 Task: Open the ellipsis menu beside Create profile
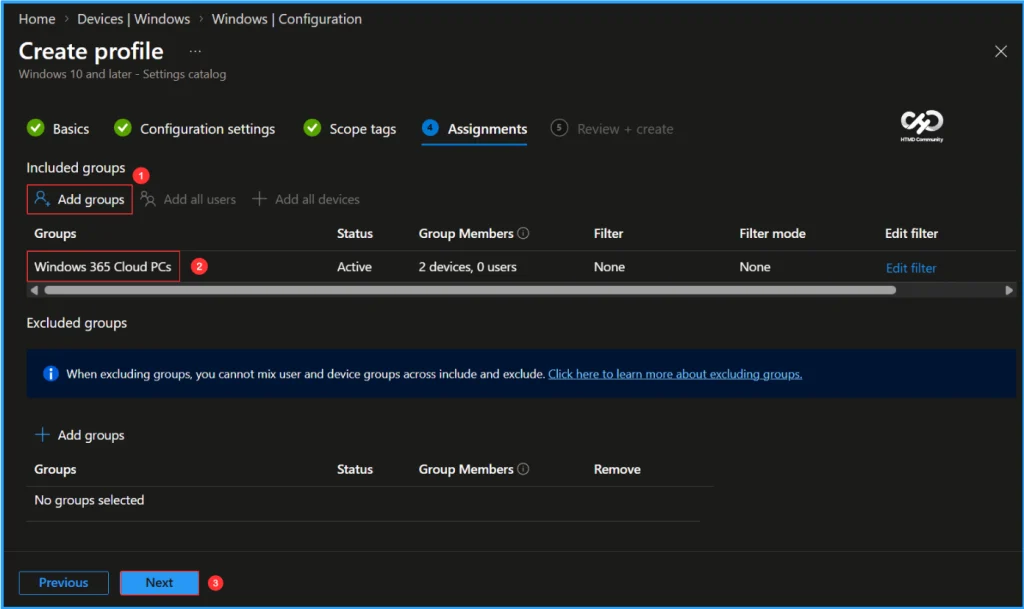[x=195, y=51]
